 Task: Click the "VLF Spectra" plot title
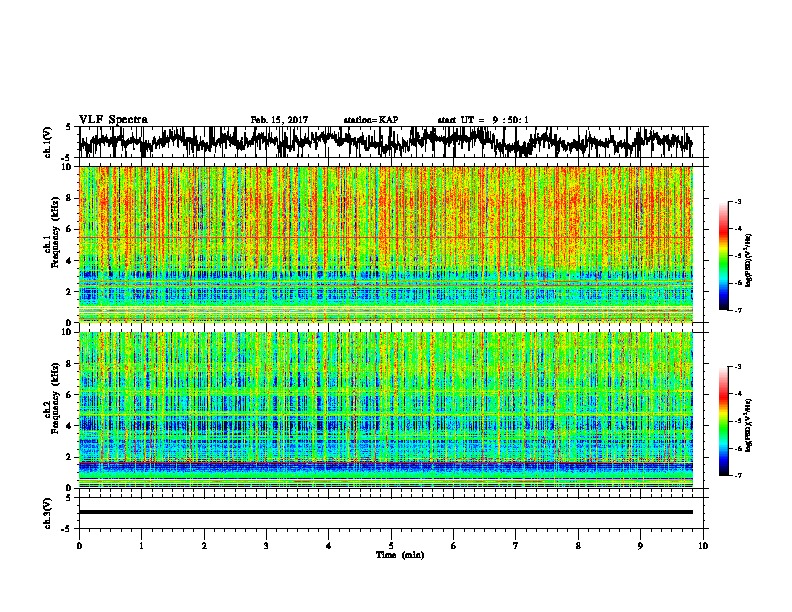click(113, 120)
